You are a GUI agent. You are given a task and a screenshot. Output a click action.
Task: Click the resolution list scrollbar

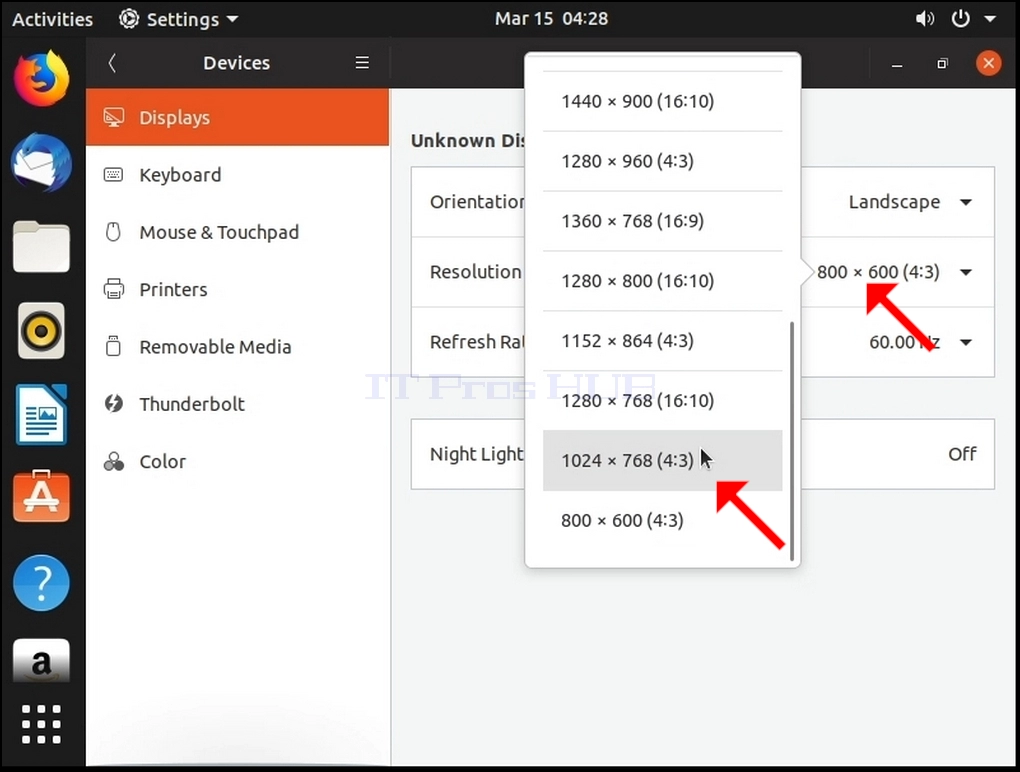(792, 440)
